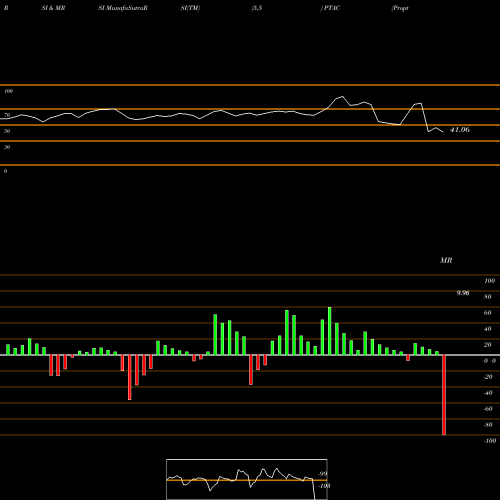Click the '(Propt' header text

pos(400,8)
